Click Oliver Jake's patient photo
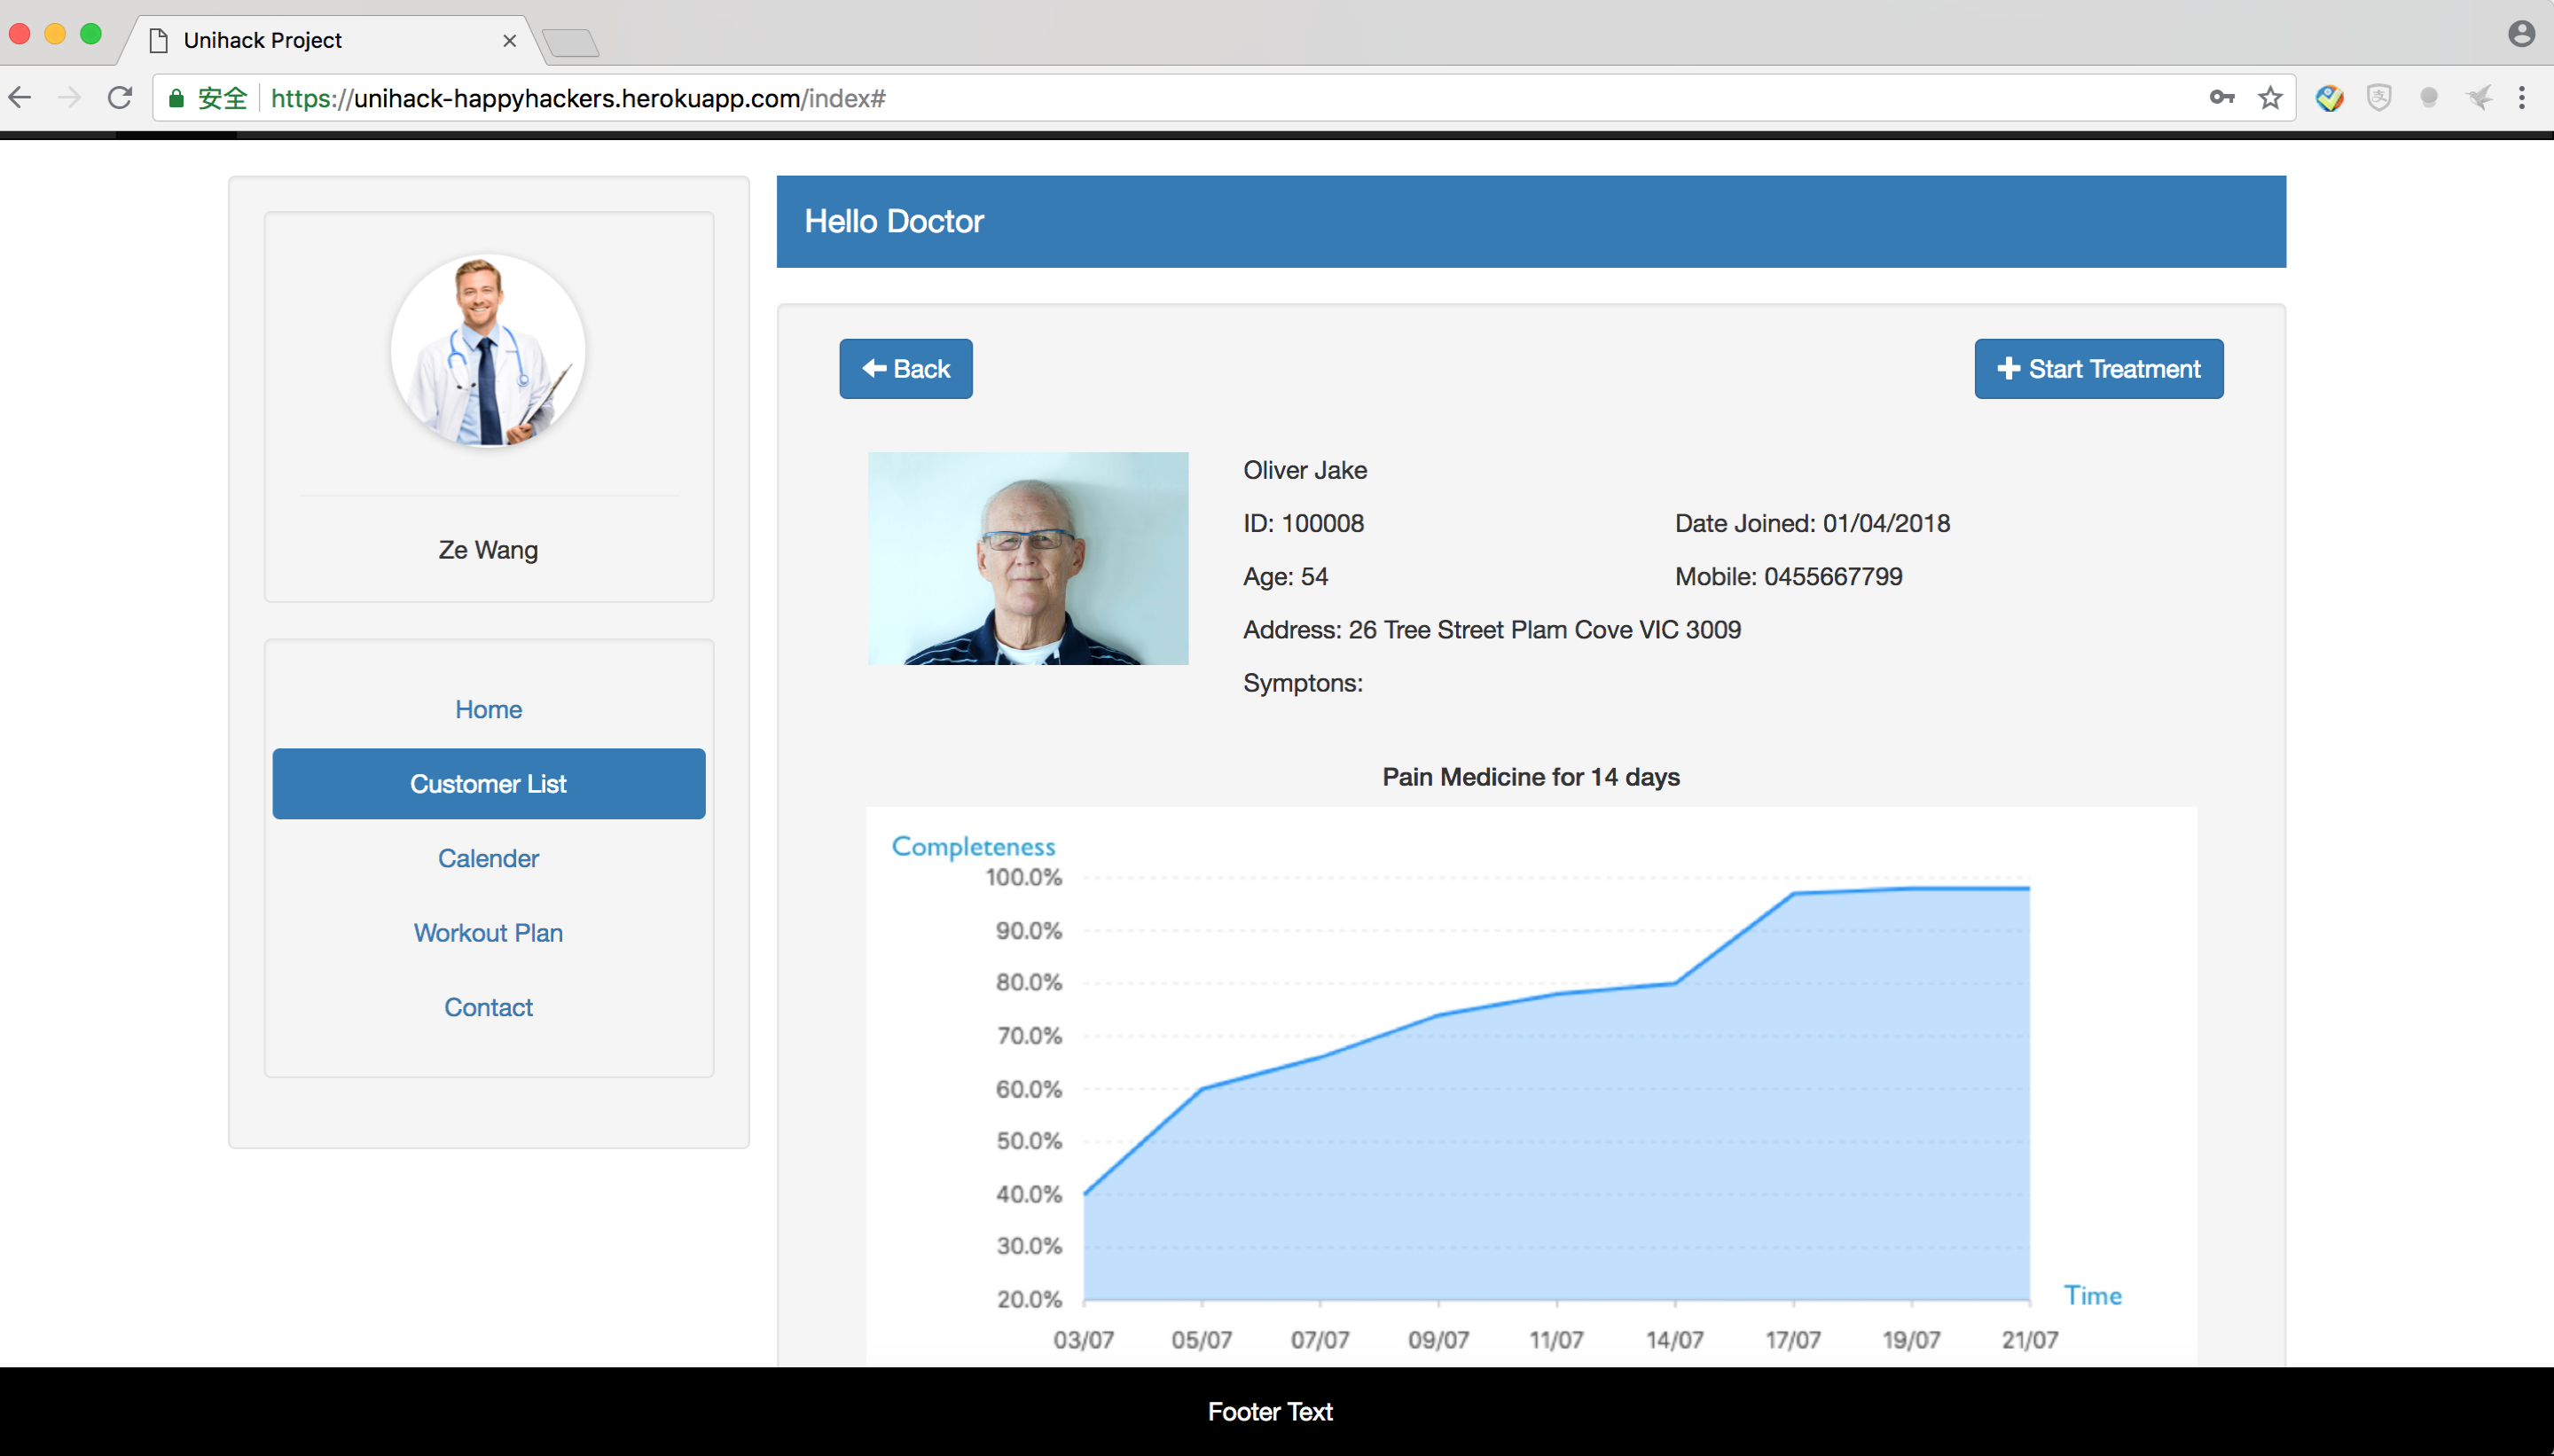The height and width of the screenshot is (1456, 2554). 1027,558
